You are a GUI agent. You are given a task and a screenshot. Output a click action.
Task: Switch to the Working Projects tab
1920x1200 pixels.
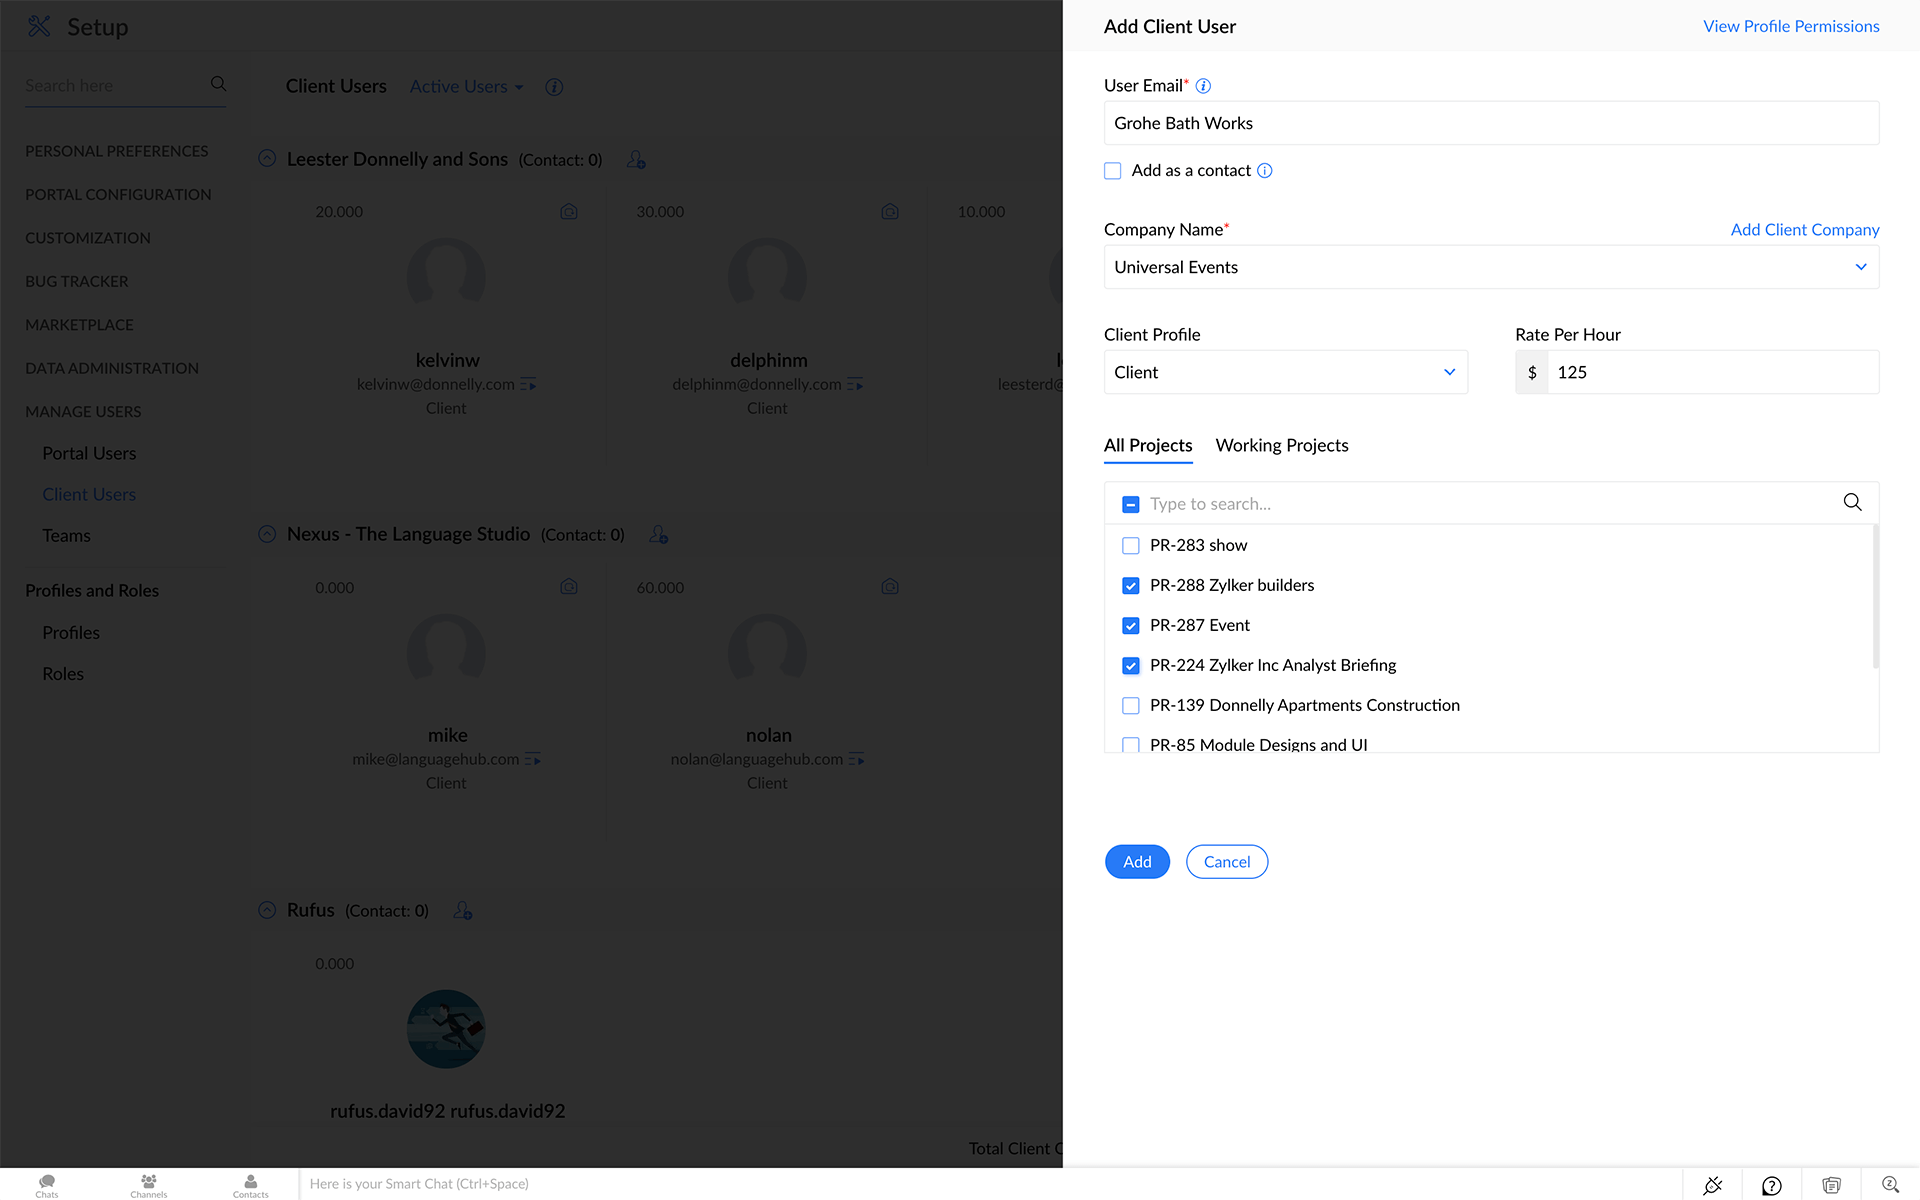(1281, 446)
